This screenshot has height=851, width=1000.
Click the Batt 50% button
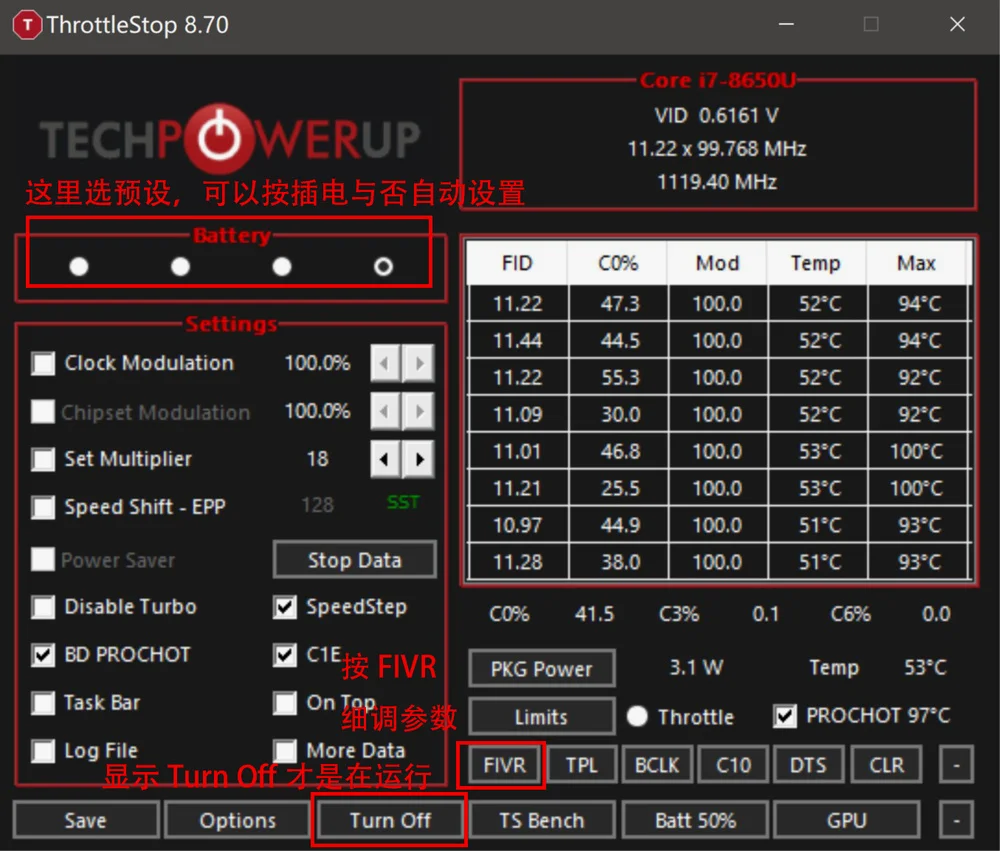pos(695,820)
